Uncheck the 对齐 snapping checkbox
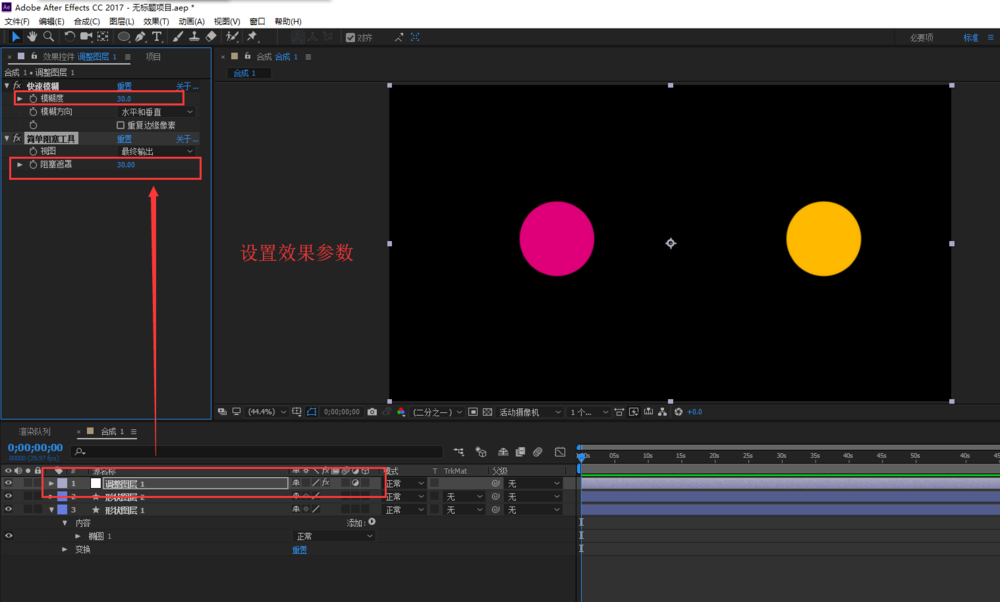The image size is (1000, 602). point(350,38)
